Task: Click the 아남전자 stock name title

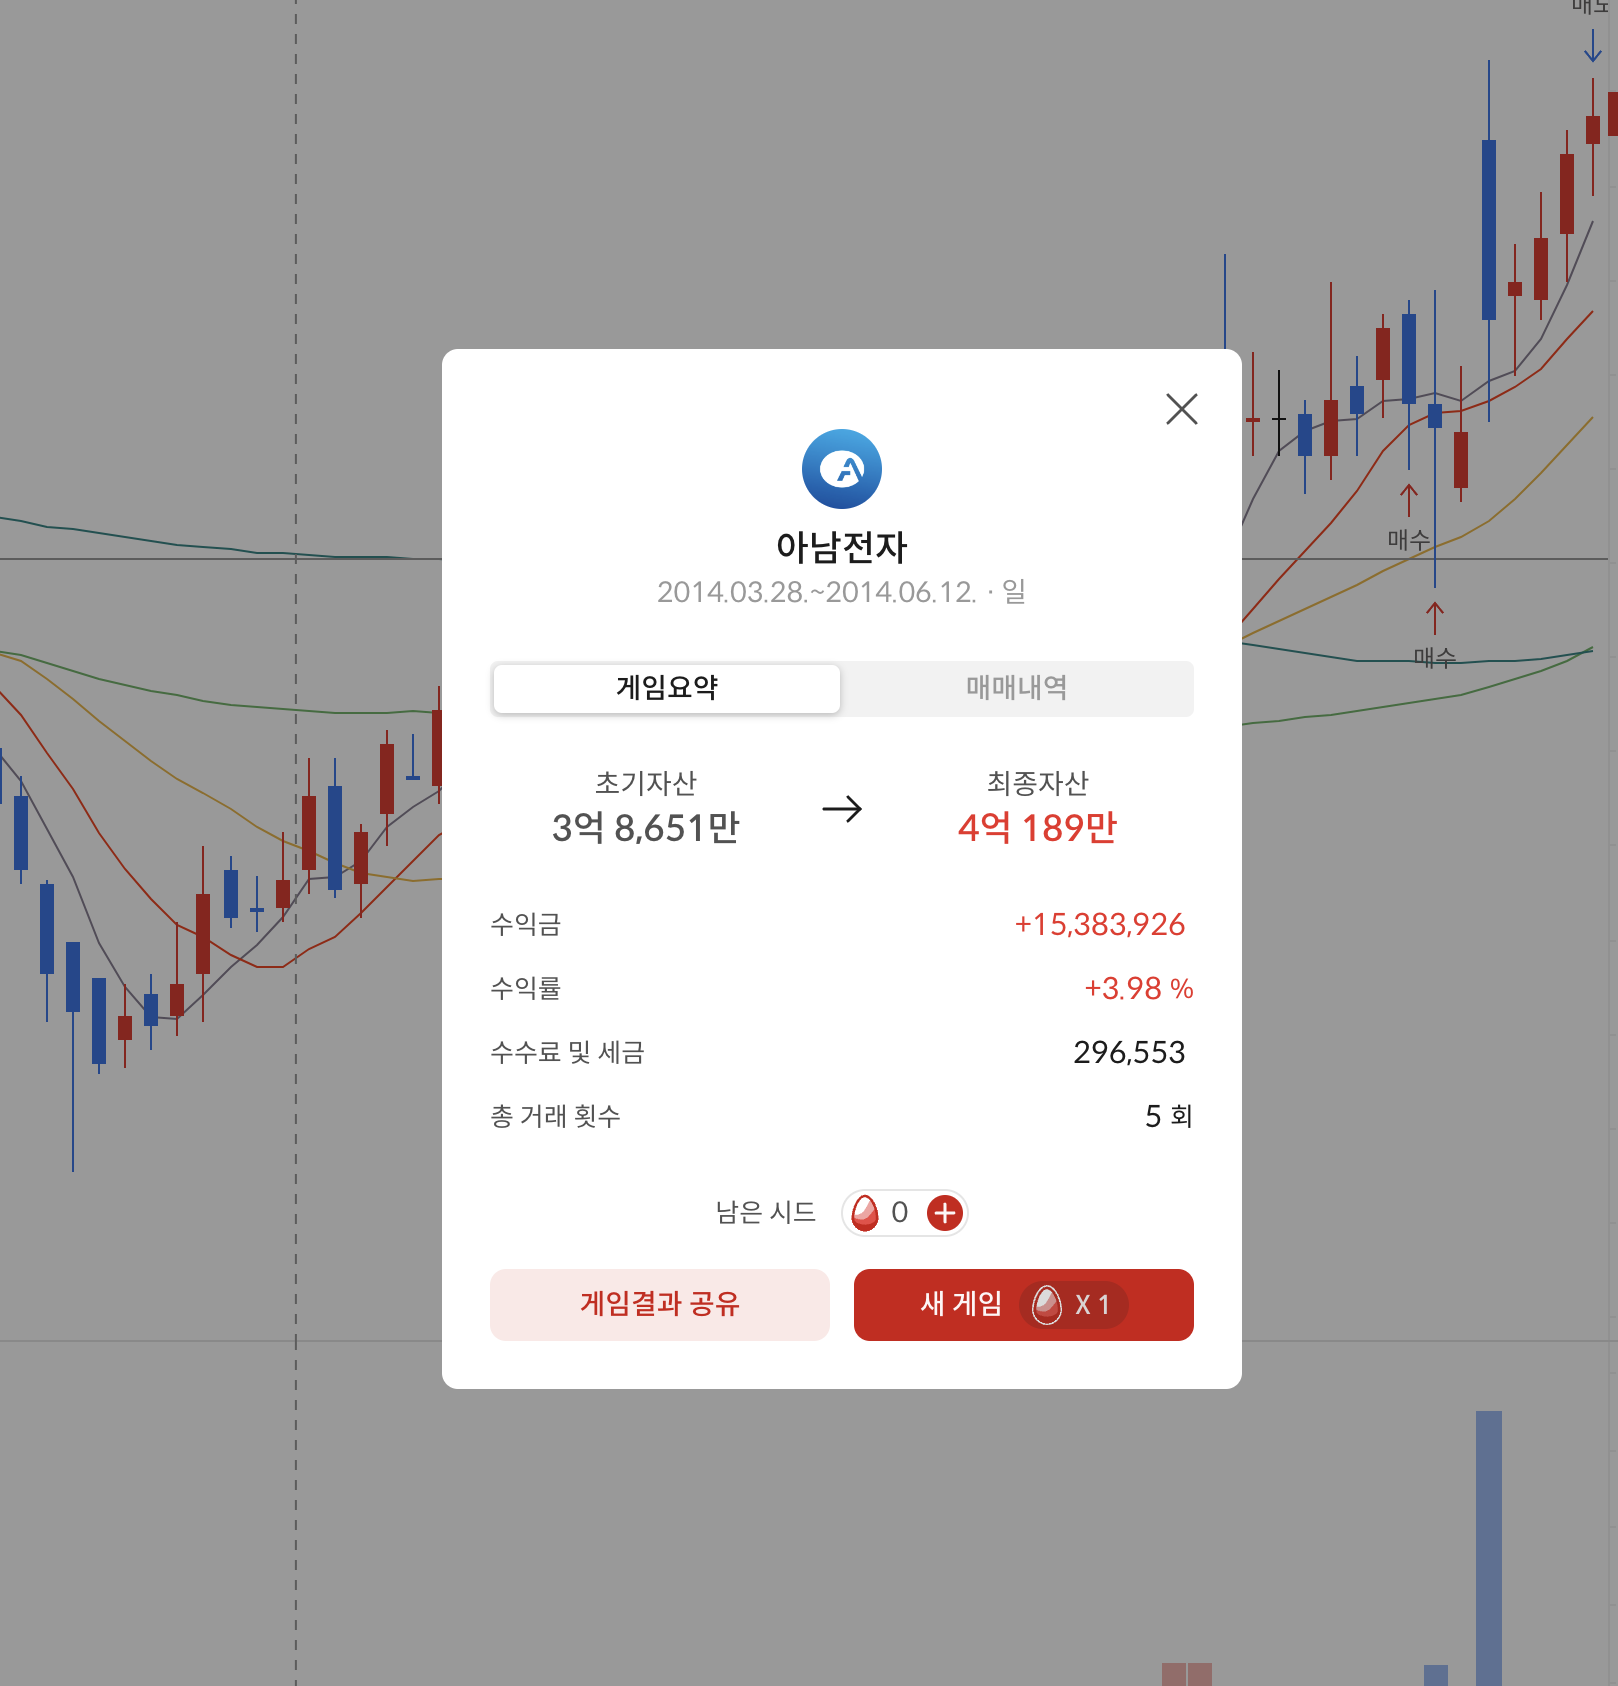Action: (x=841, y=547)
